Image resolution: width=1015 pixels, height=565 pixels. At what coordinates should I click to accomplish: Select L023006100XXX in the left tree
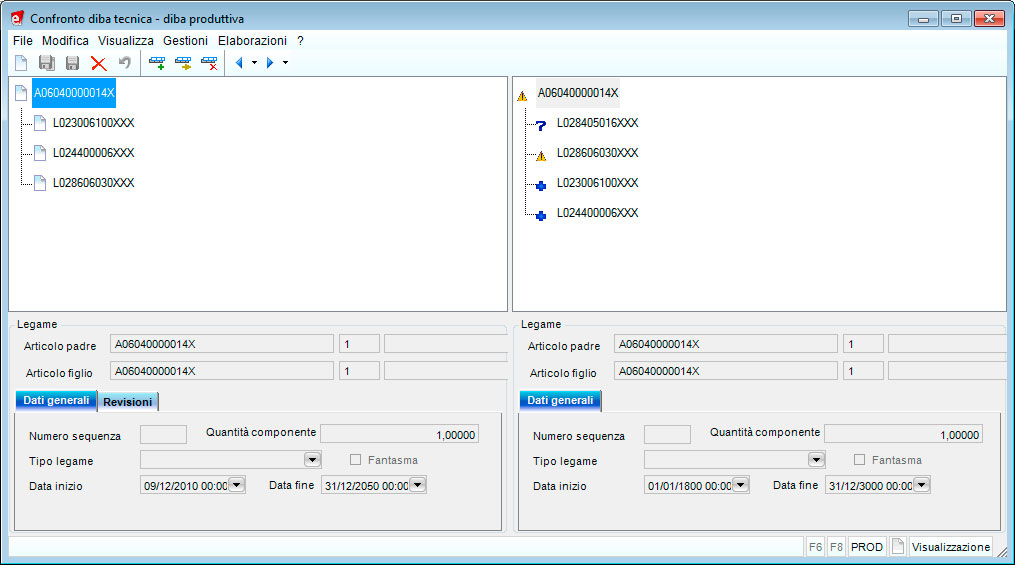[x=94, y=123]
